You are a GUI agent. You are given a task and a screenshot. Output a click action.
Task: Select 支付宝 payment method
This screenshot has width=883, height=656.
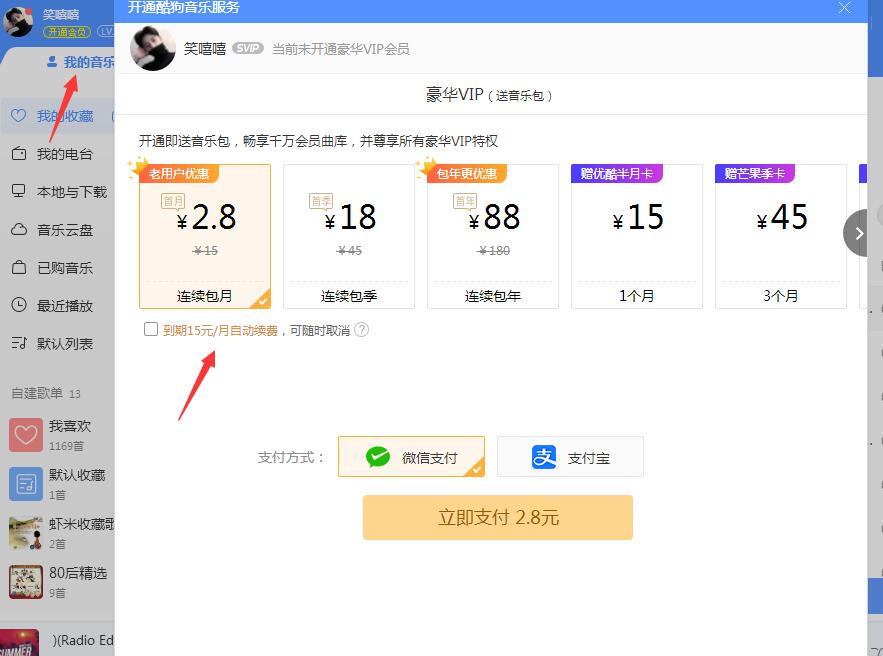click(x=570, y=457)
